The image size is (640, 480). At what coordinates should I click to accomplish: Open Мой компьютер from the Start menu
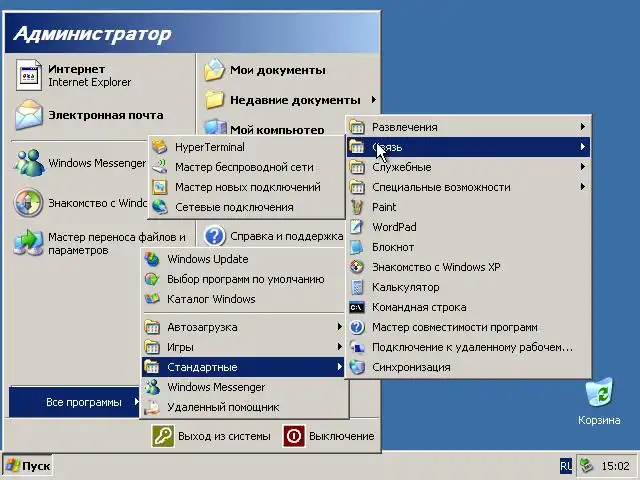click(x=264, y=129)
